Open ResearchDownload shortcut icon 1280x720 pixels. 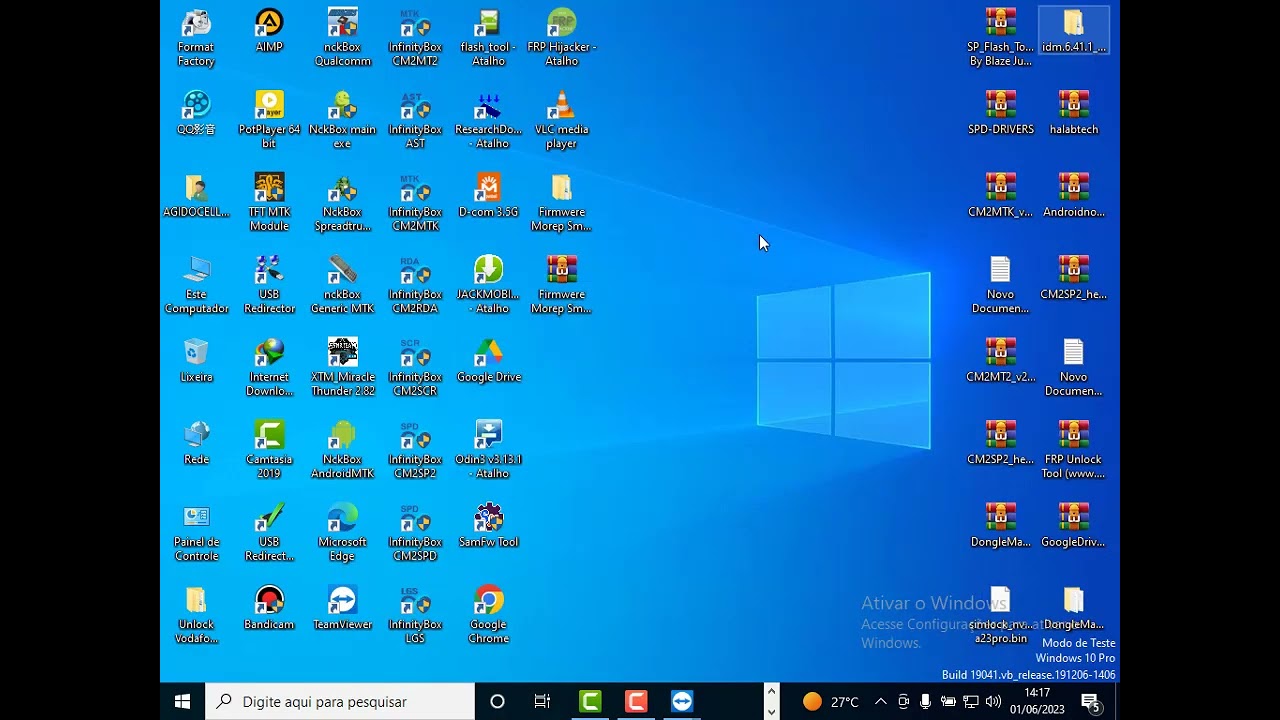tap(488, 120)
